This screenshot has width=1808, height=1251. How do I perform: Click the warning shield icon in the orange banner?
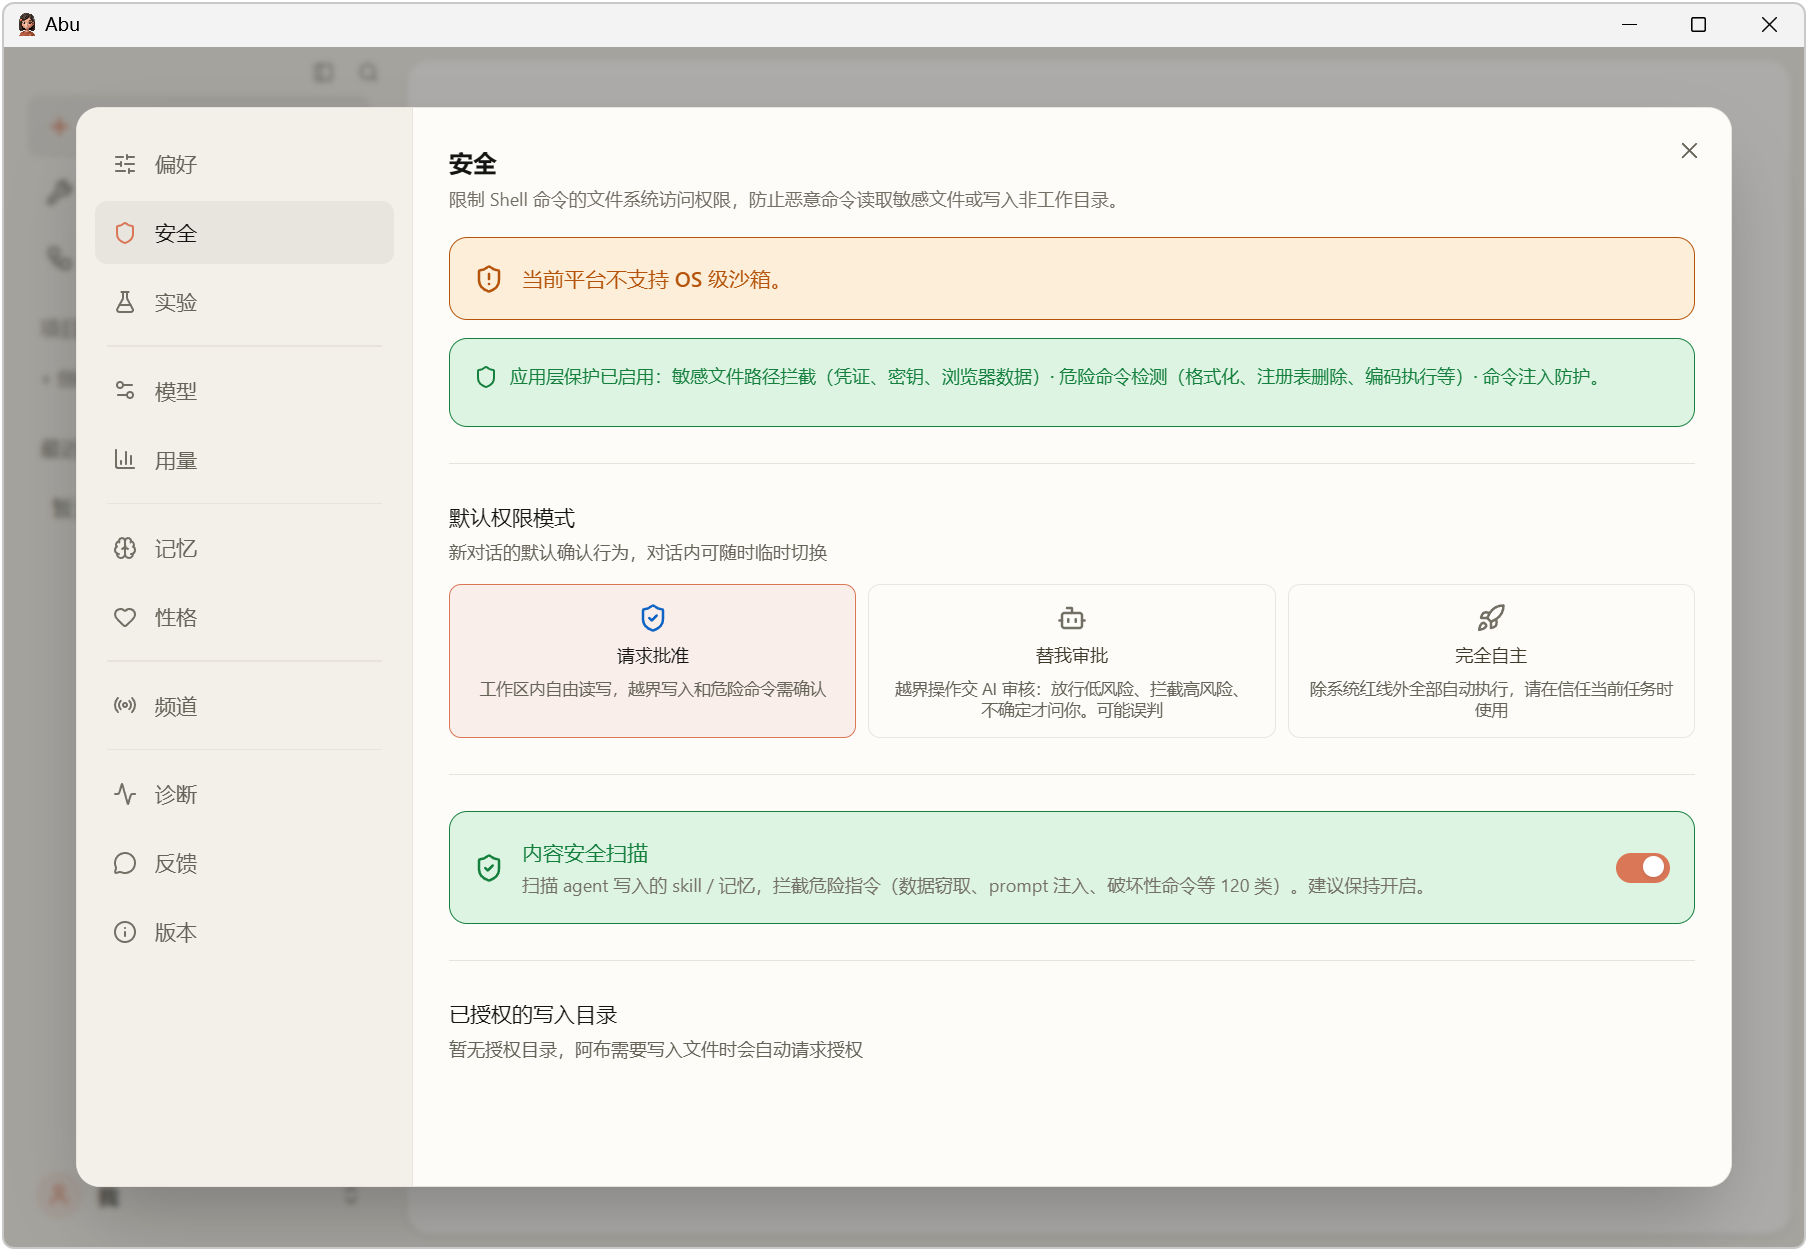point(489,279)
